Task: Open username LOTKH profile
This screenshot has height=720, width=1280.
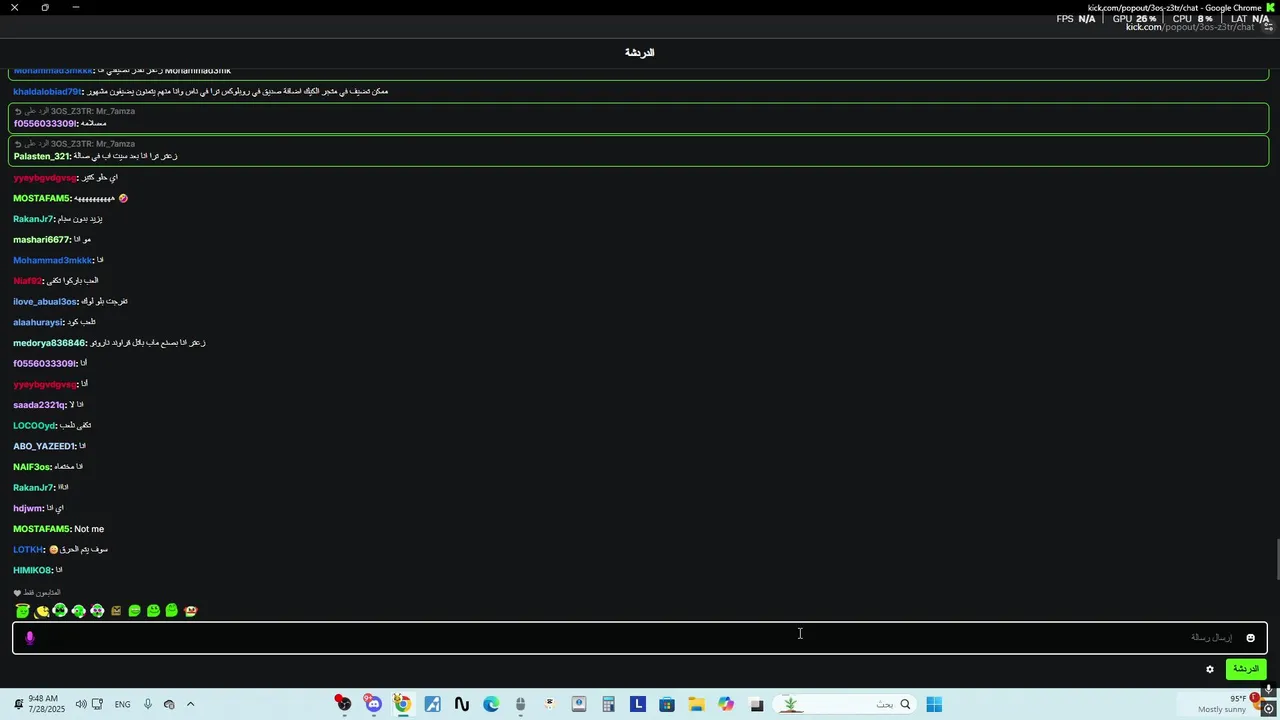Action: click(28, 550)
